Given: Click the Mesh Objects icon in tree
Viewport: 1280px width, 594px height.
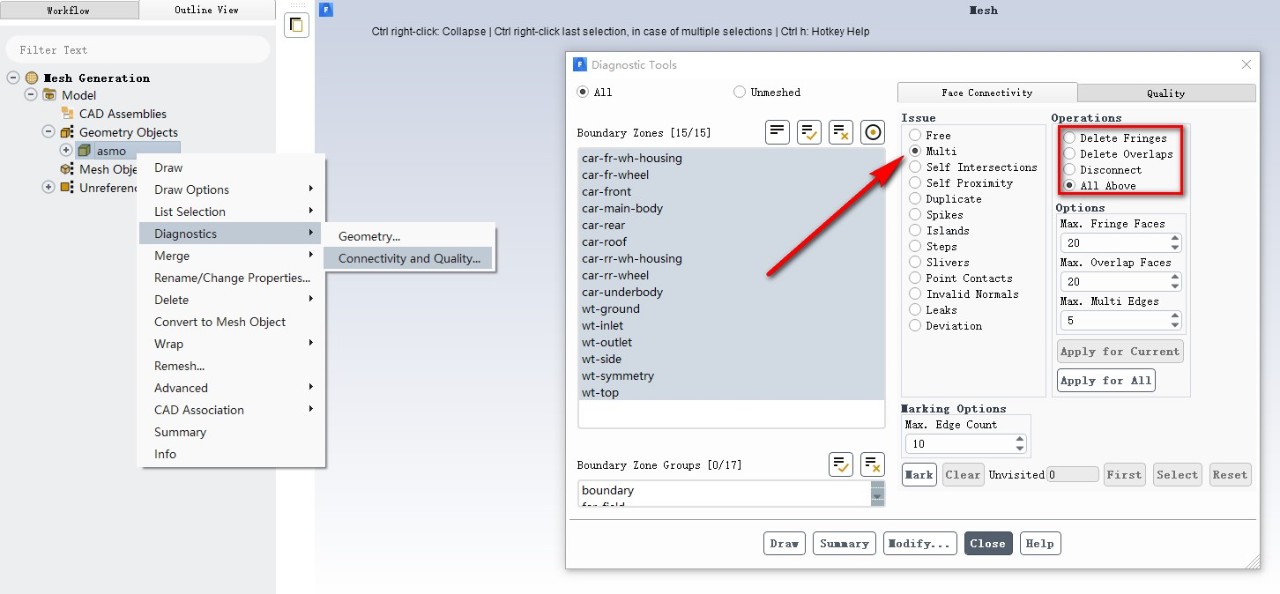Looking at the screenshot, I should click(x=67, y=169).
